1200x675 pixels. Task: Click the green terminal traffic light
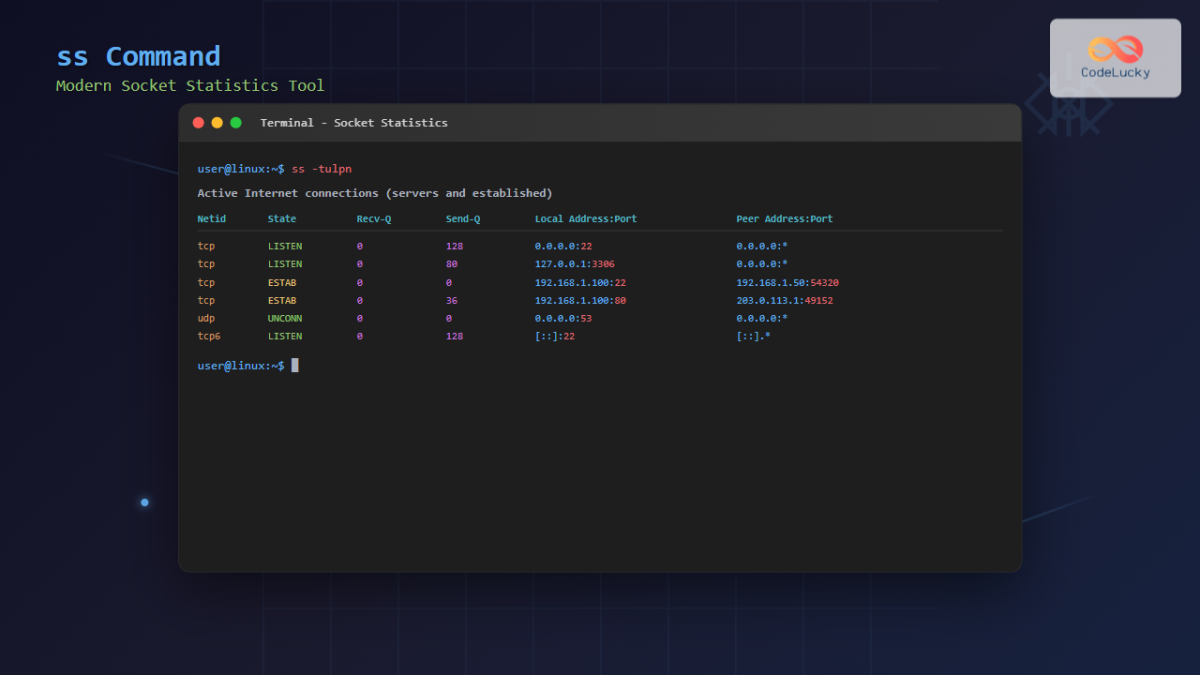[x=234, y=122]
